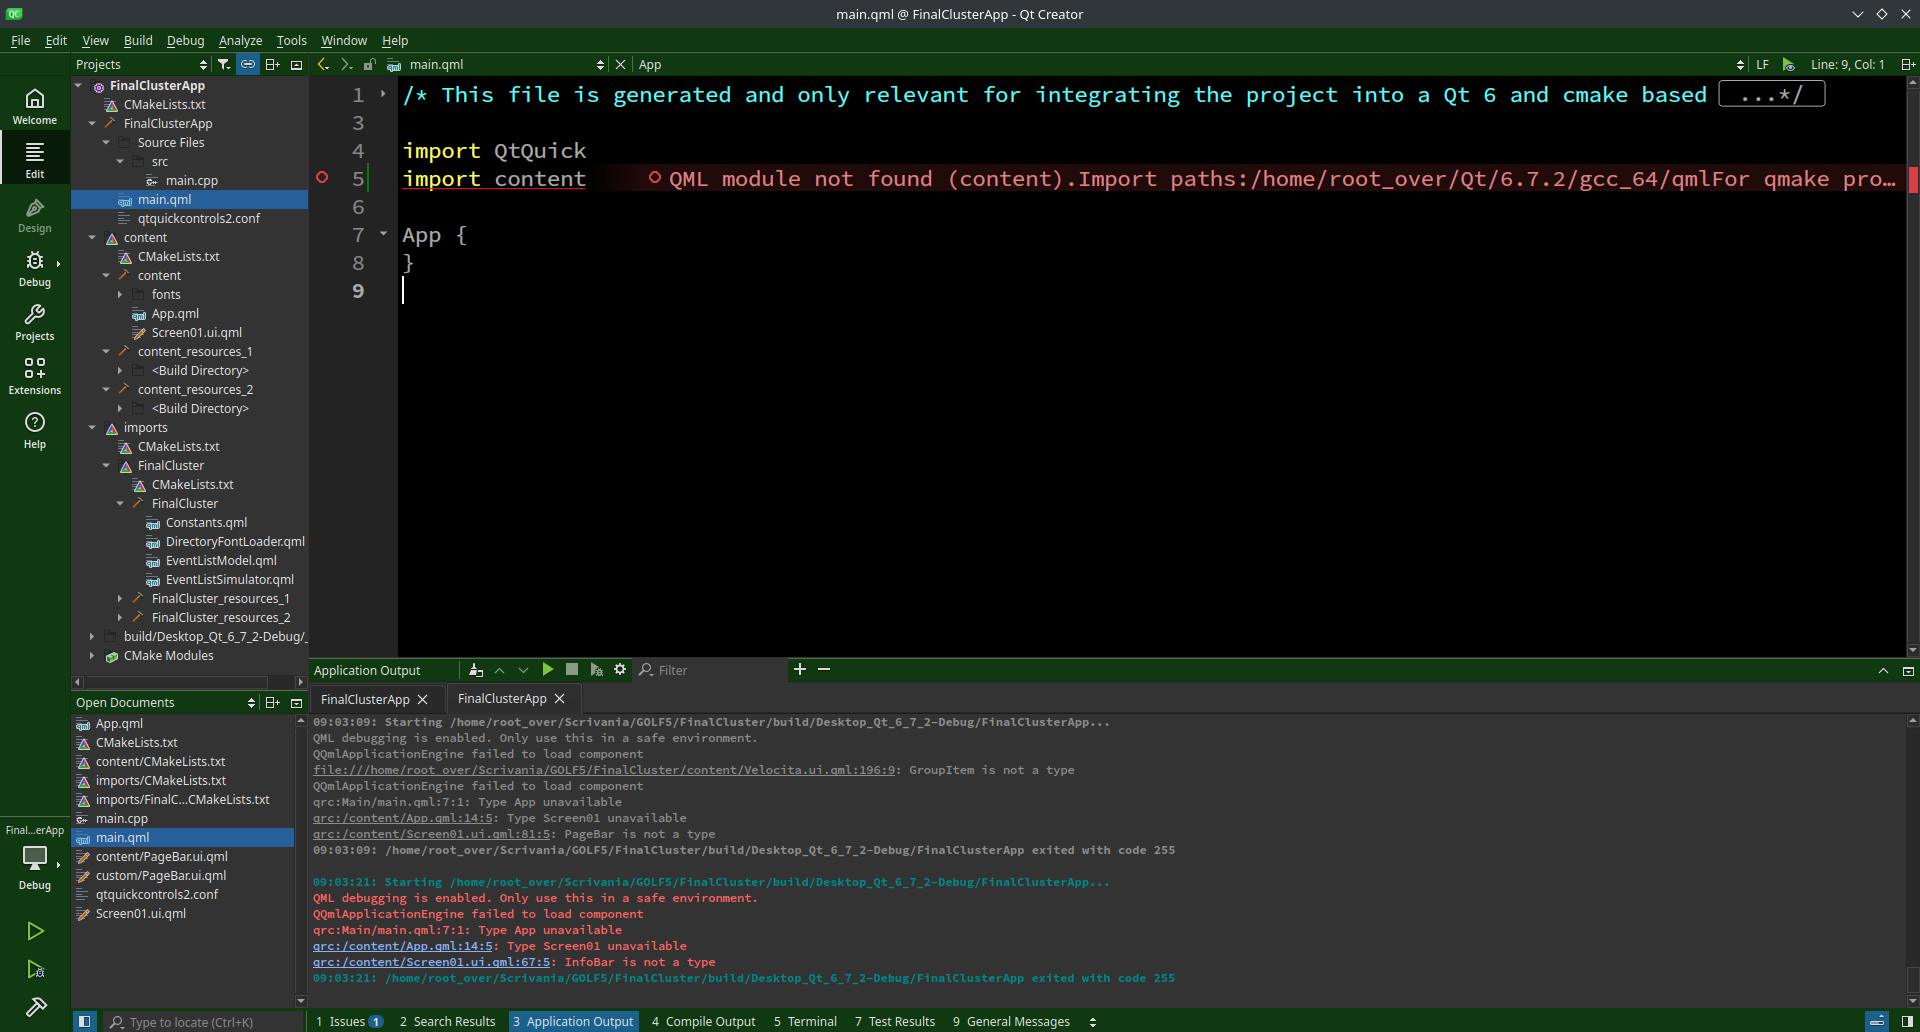The height and width of the screenshot is (1032, 1920).
Task: Open the Extensions mode
Action: 35,376
